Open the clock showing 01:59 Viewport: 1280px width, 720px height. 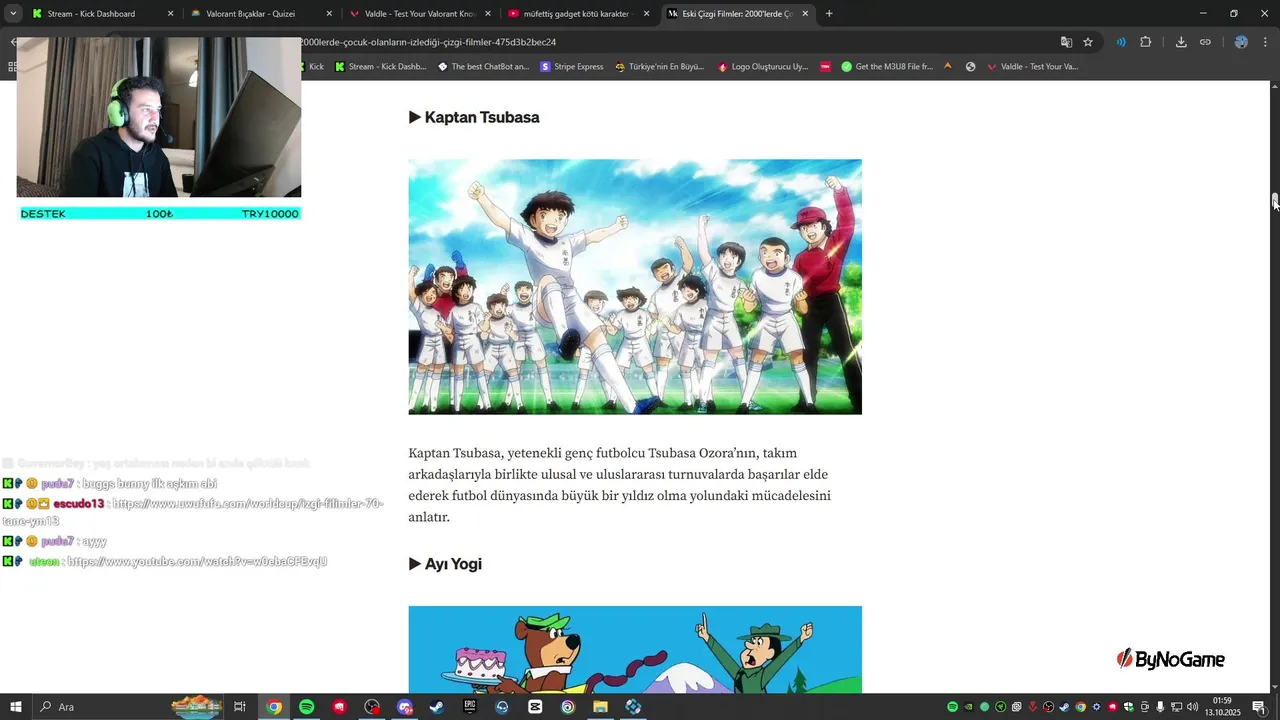(1222, 707)
